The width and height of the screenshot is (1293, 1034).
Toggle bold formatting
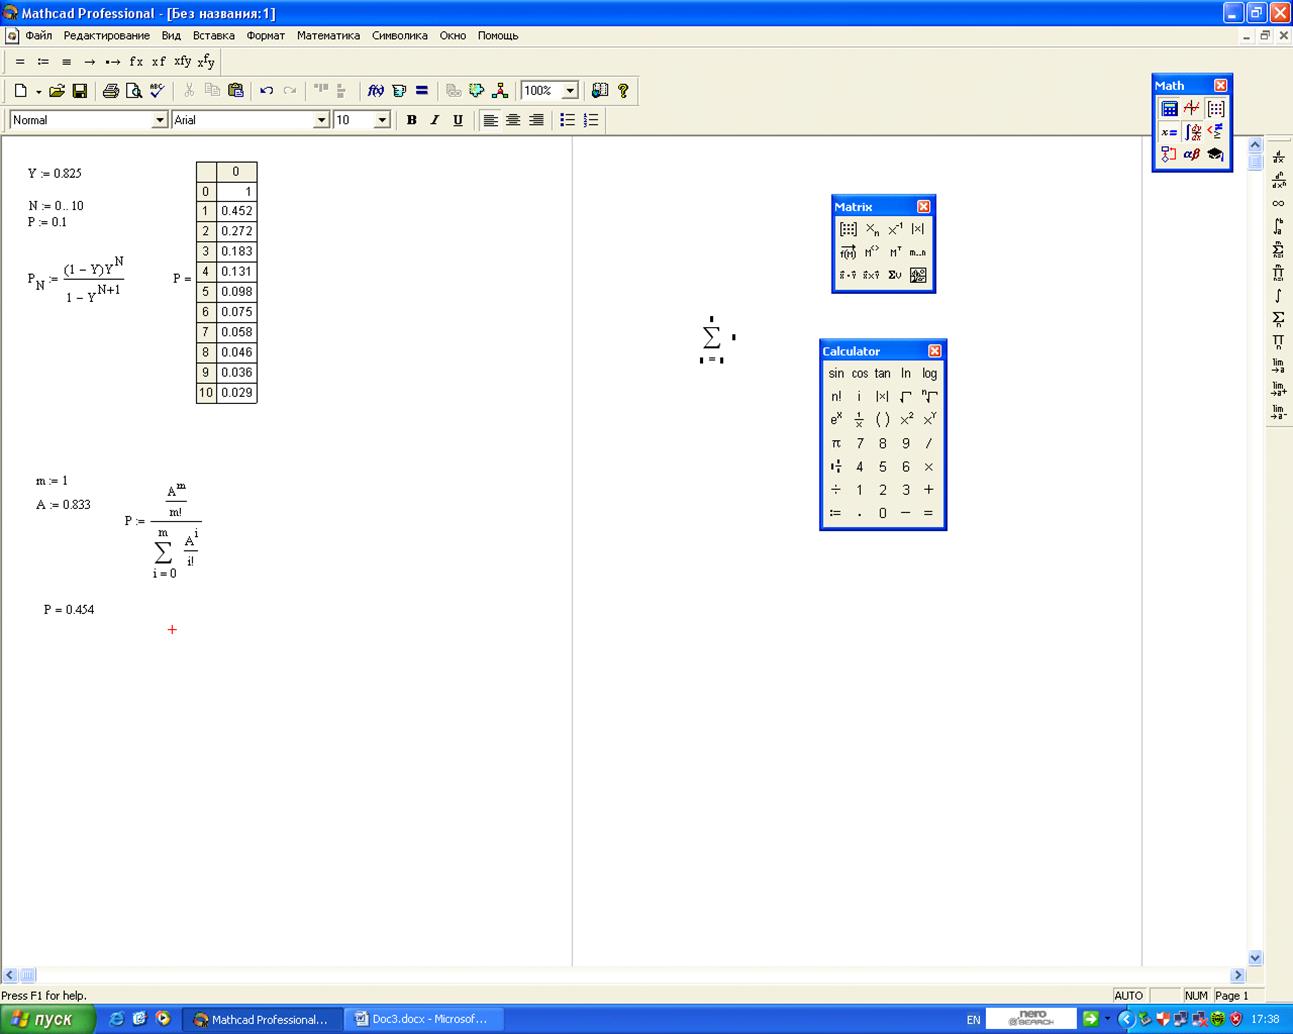[411, 120]
